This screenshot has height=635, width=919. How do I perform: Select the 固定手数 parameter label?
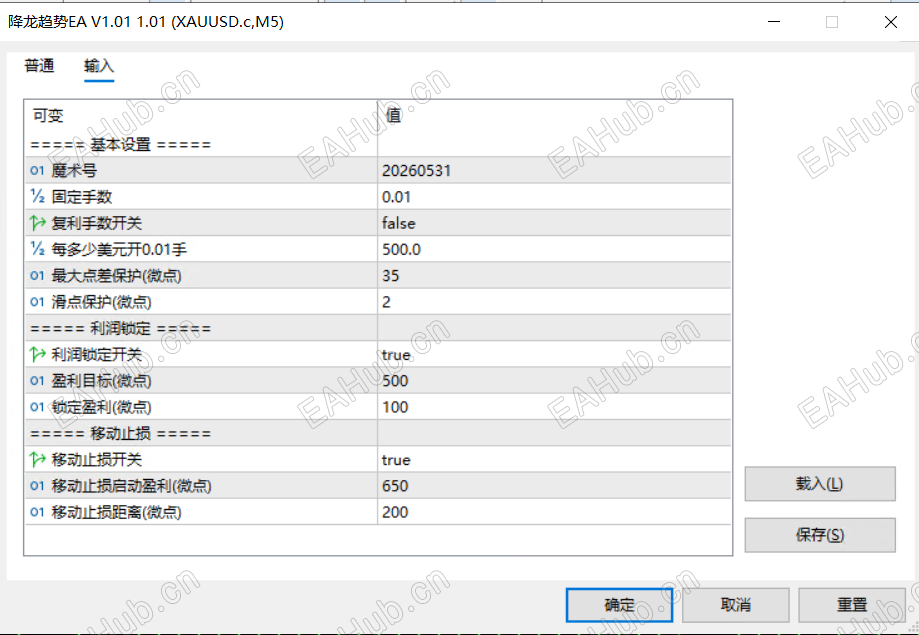[x=82, y=197]
